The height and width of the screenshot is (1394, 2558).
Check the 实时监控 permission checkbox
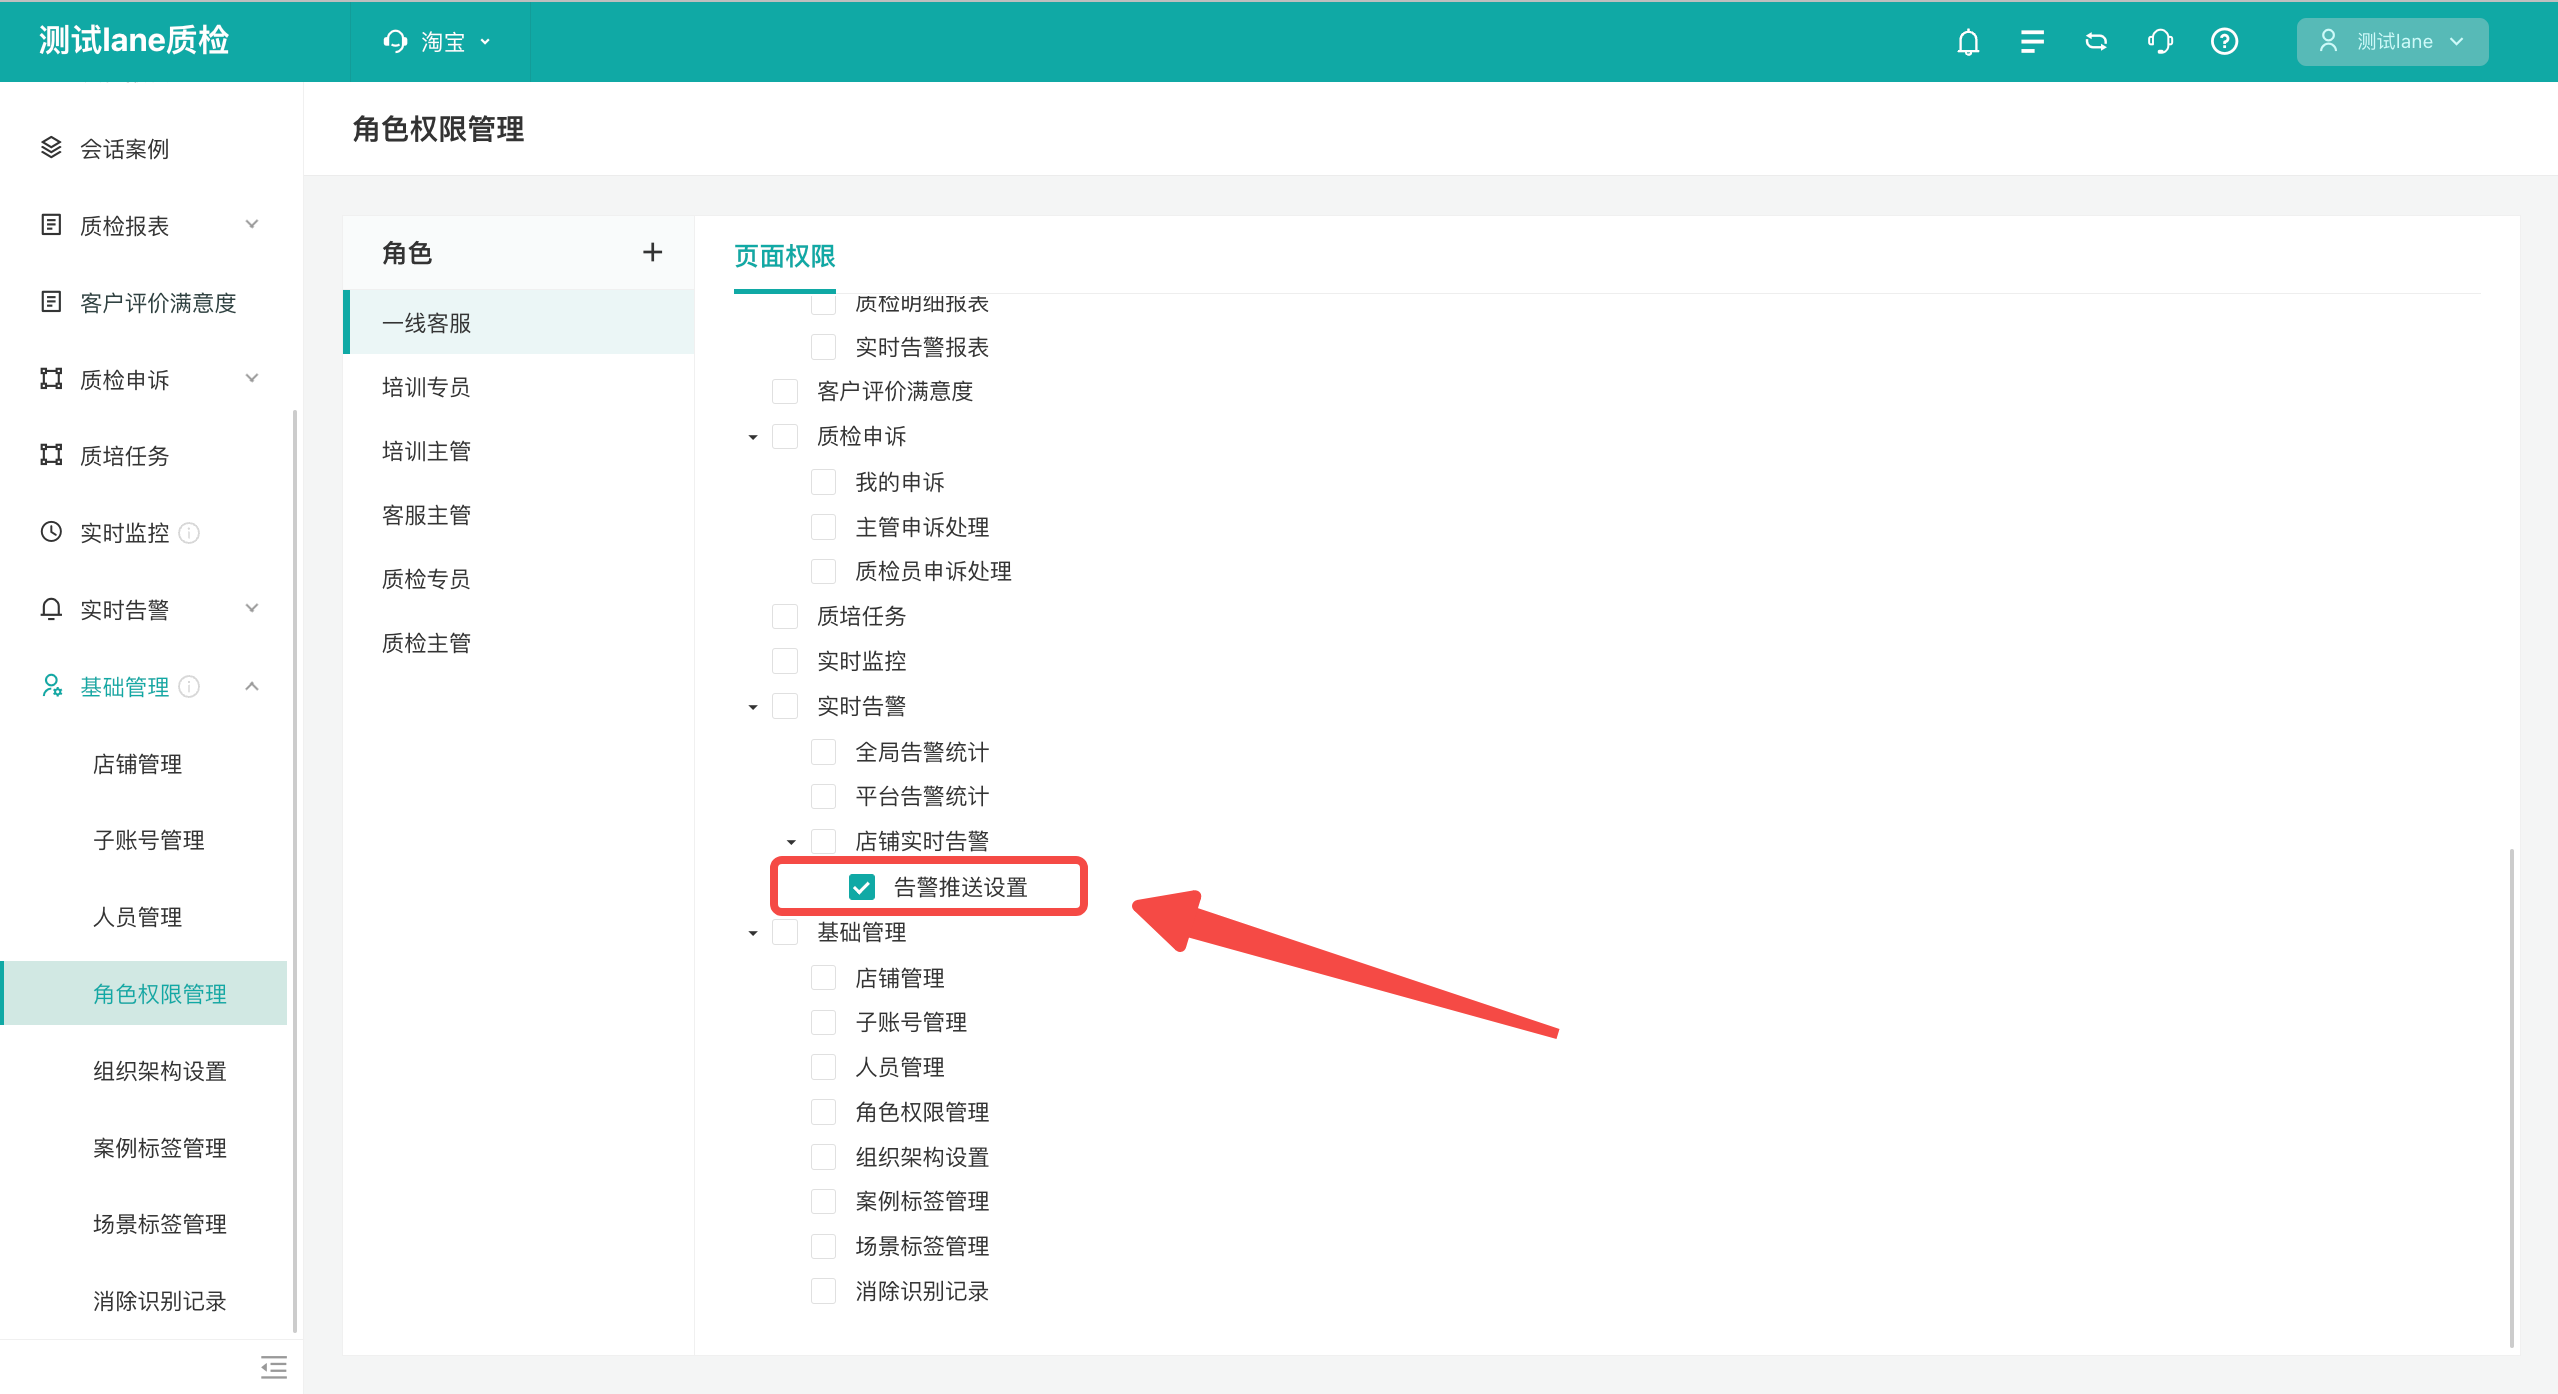click(785, 661)
